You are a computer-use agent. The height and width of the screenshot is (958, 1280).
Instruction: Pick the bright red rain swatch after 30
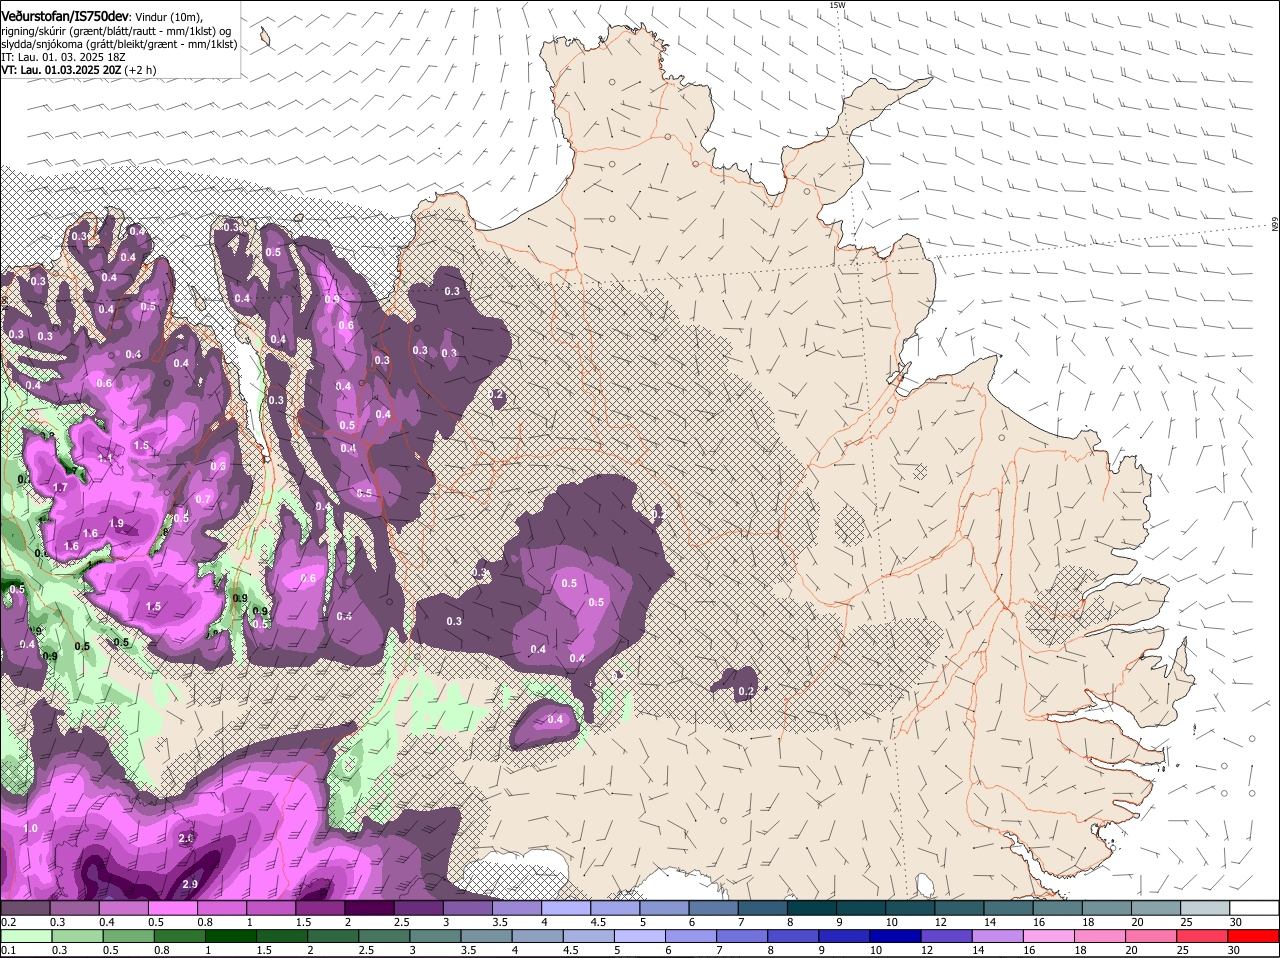point(1255,936)
